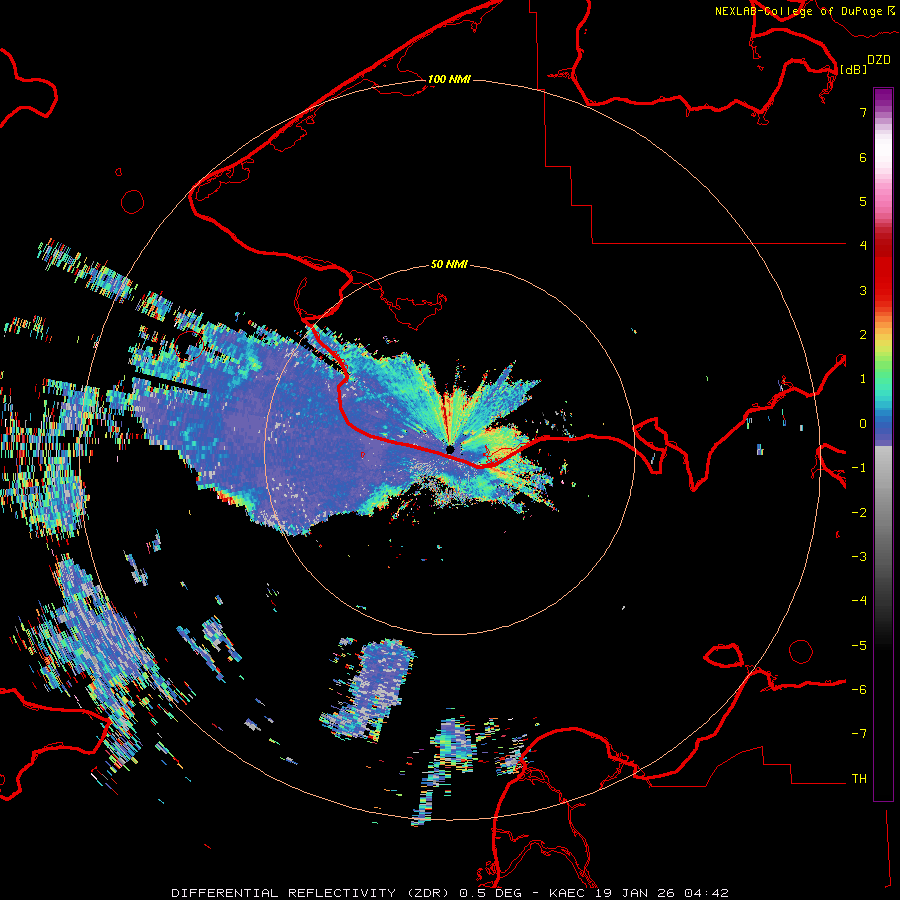Click the -2 value on color scale
Screen dimensions: 900x900
tap(859, 513)
